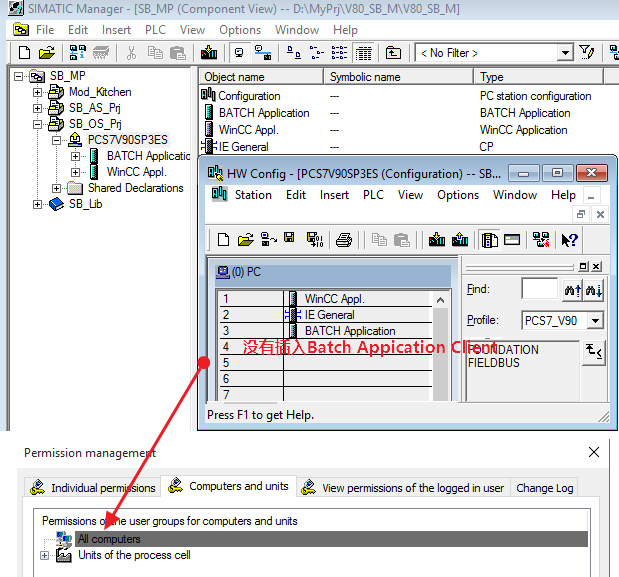Click the Find input field in catalog
Viewport: 619px width, 577px height.
539,288
